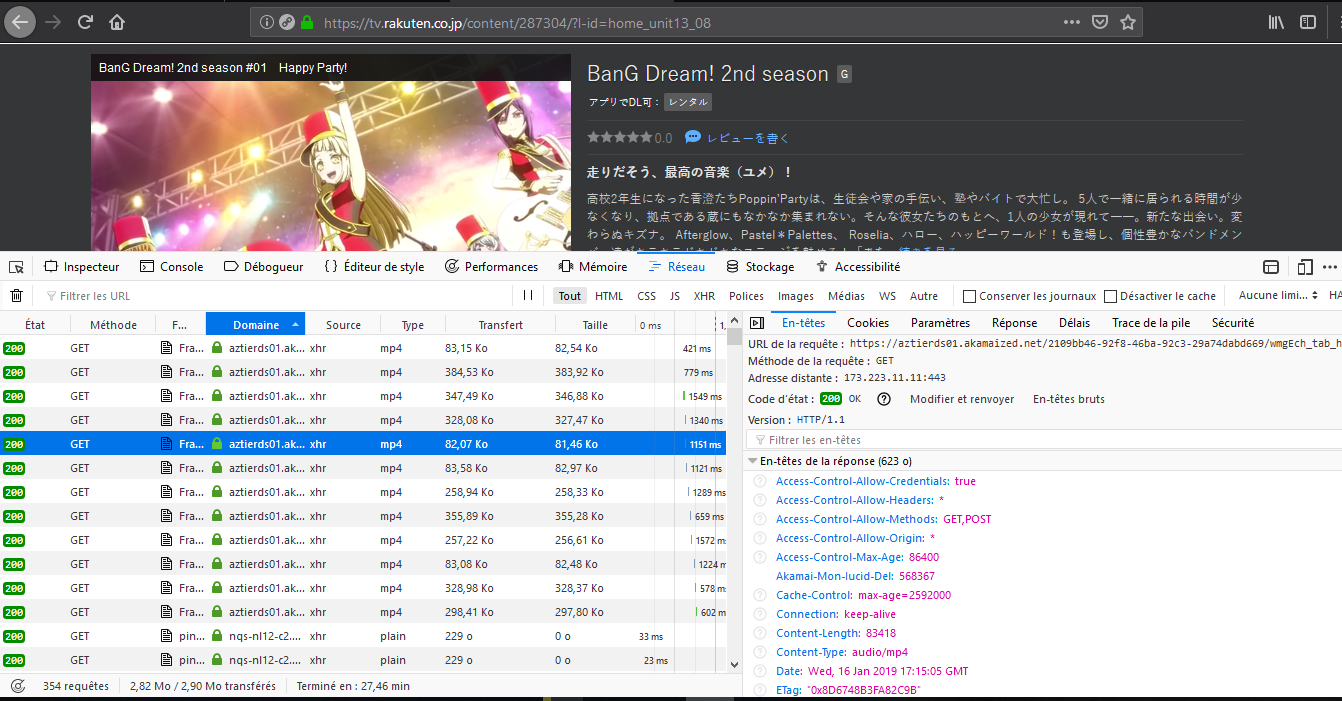This screenshot has height=701, width=1342.
Task: Collapse the request details pane with toggle icon
Action: (x=757, y=323)
